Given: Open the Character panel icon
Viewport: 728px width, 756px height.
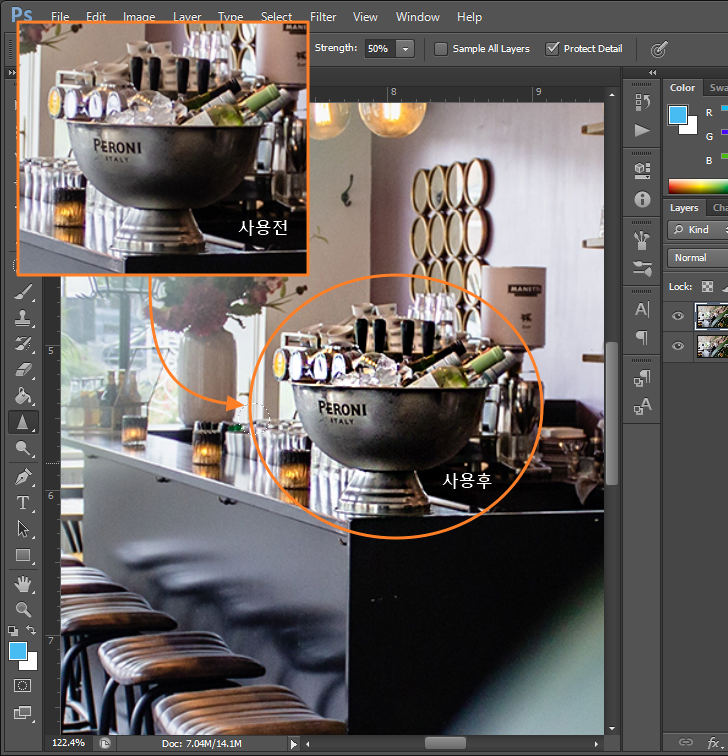Looking at the screenshot, I should tap(642, 309).
